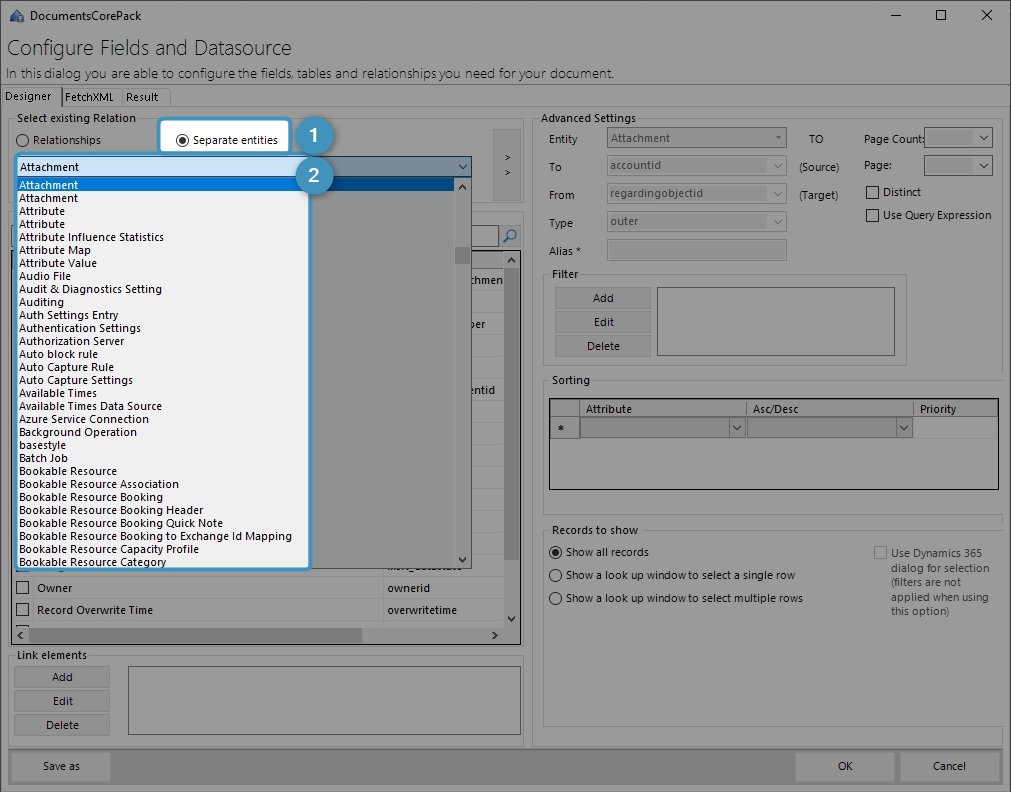Click the Filter Edit button

[603, 322]
